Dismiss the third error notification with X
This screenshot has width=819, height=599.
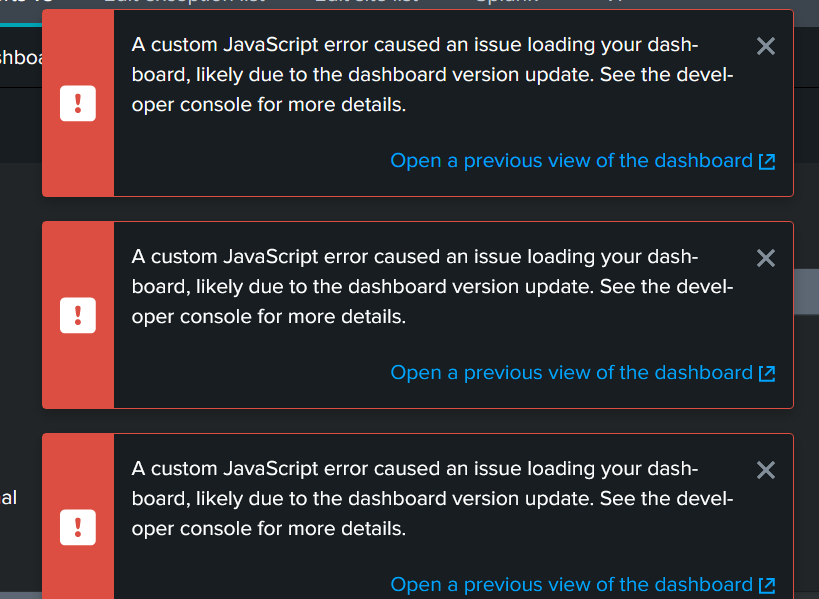click(x=766, y=470)
